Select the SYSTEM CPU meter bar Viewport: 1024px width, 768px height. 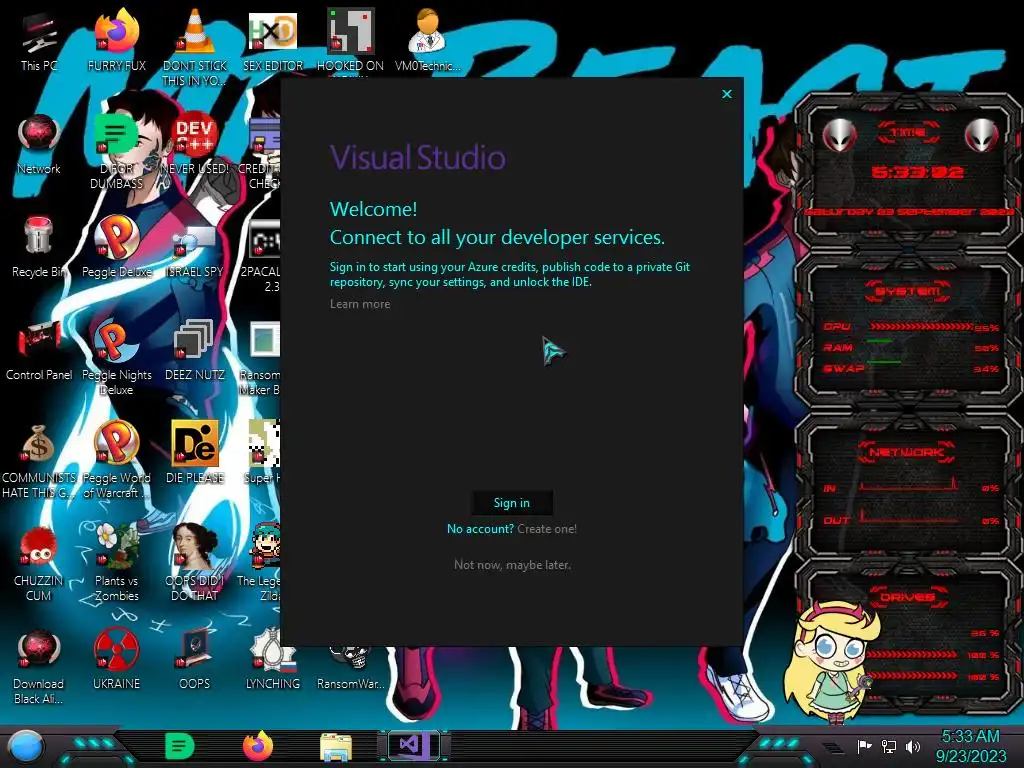click(x=922, y=327)
